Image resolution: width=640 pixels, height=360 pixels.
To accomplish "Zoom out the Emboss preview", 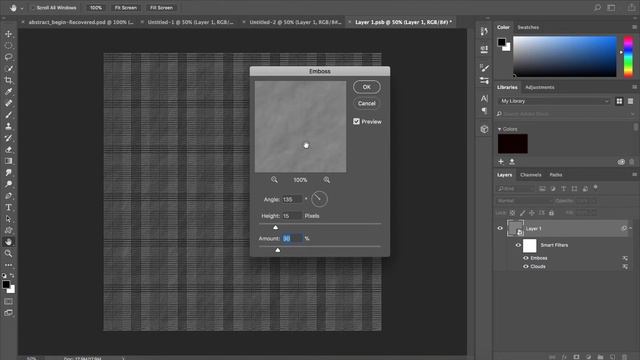I will pos(274,180).
